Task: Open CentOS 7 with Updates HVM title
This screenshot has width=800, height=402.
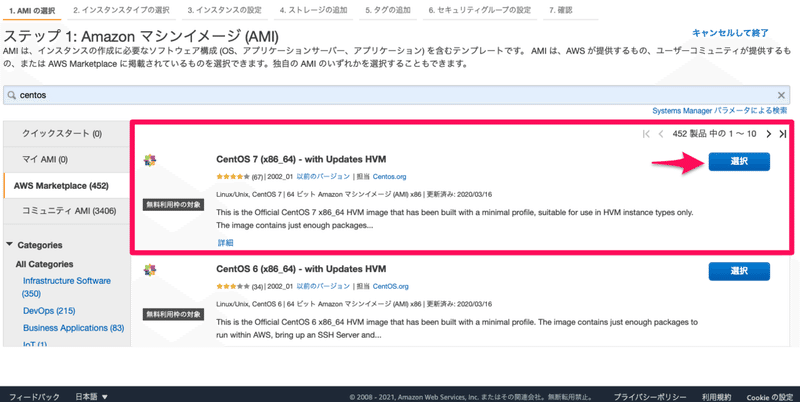Action: (x=301, y=159)
